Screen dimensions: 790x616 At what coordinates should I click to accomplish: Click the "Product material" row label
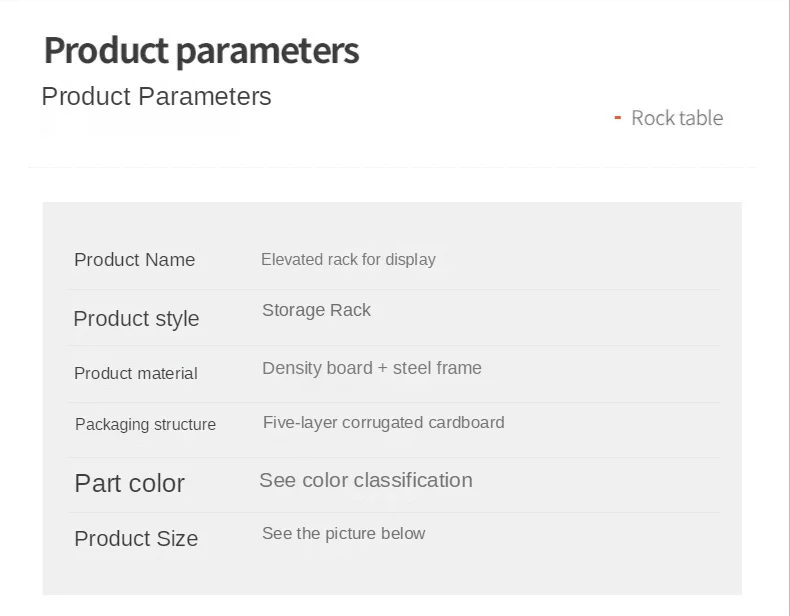(135, 373)
